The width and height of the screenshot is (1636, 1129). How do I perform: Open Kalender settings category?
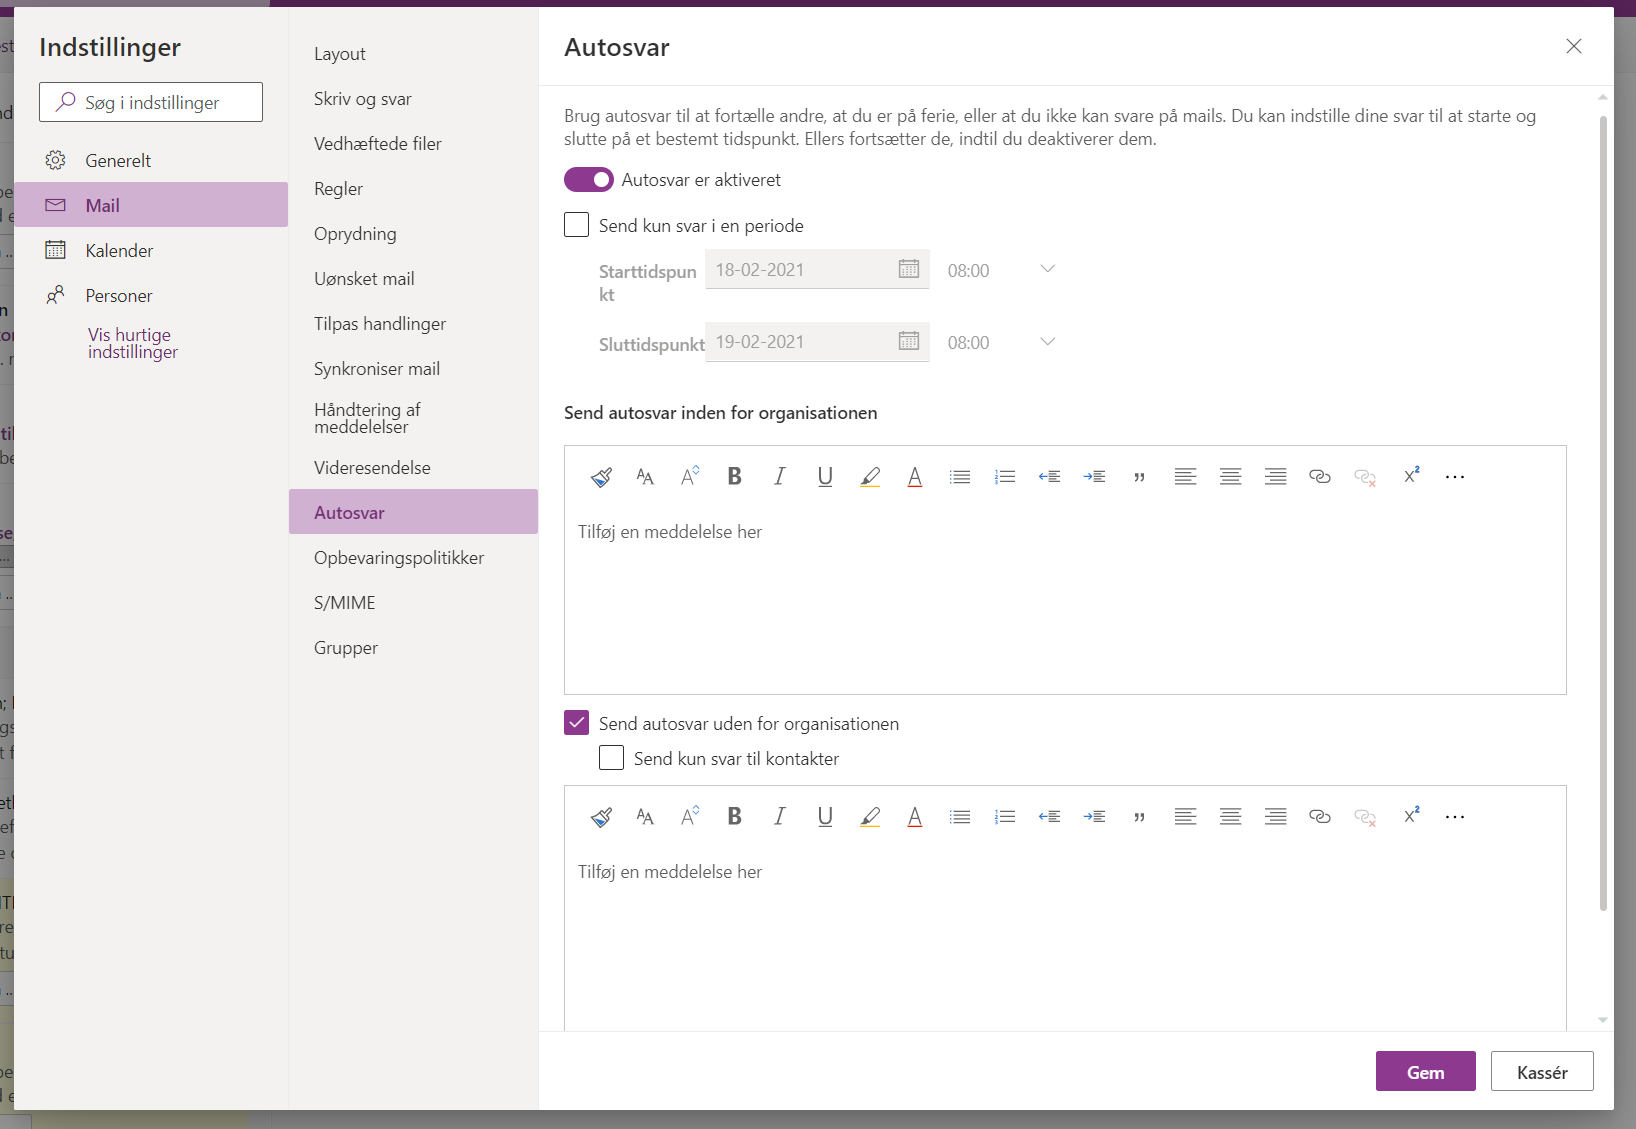coord(151,250)
